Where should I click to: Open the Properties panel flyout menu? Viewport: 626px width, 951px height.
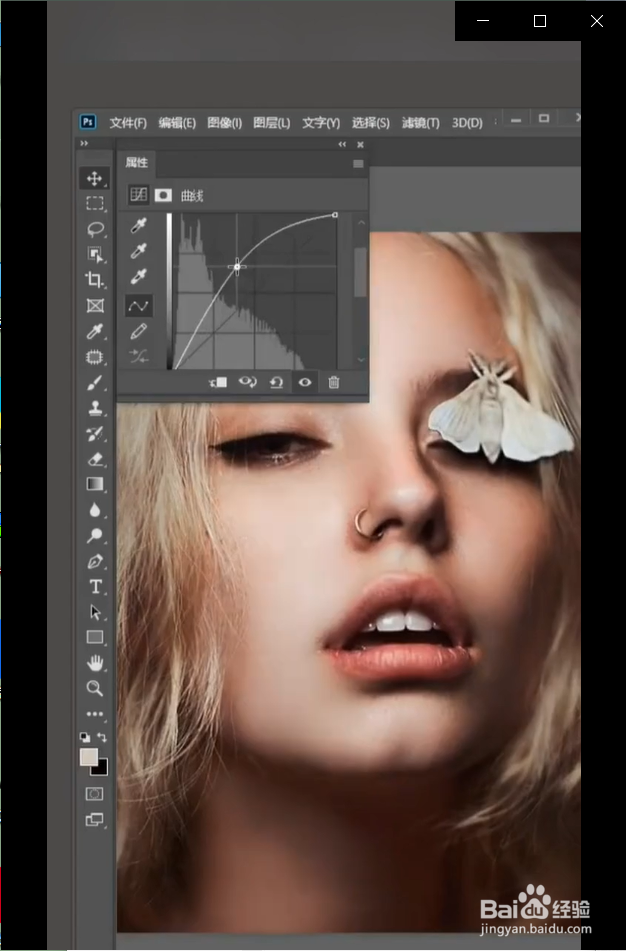pos(358,164)
